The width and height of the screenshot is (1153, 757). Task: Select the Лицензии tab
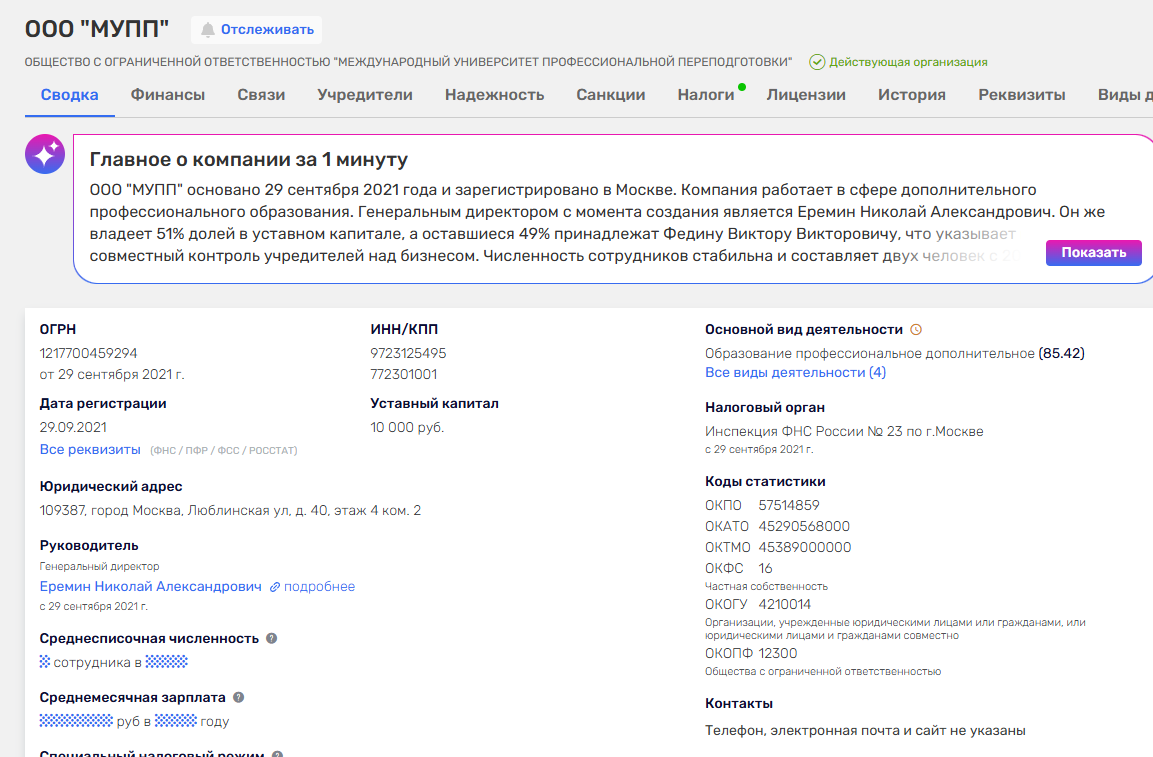click(x=806, y=95)
